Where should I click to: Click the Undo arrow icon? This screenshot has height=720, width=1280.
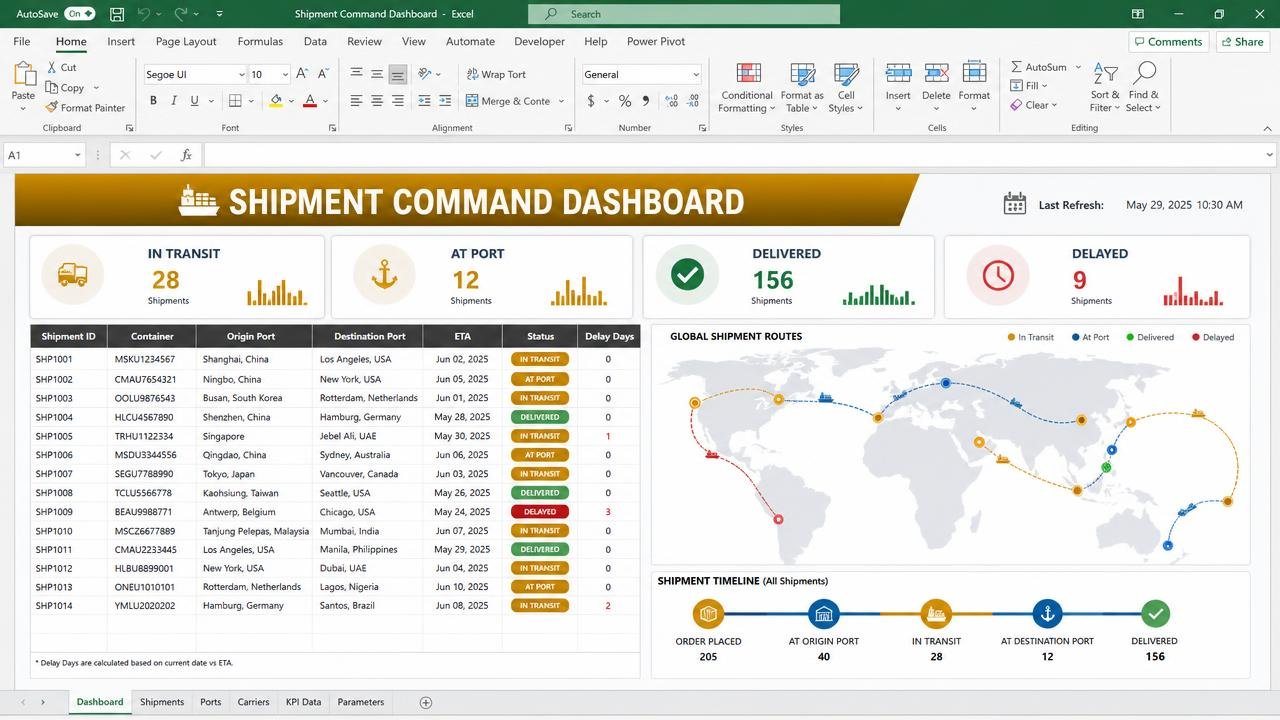(x=144, y=14)
